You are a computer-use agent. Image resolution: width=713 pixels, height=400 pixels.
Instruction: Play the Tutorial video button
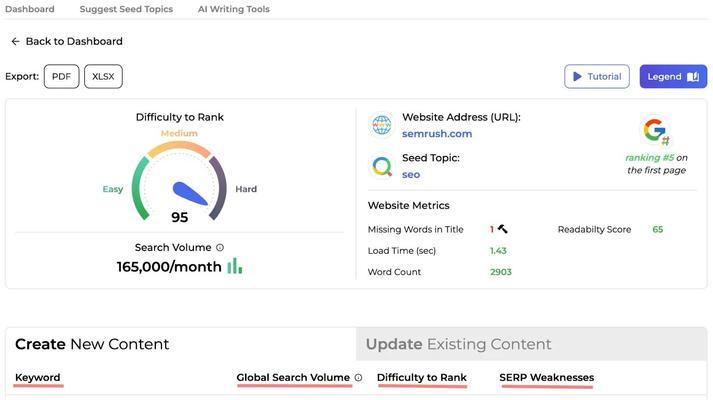pos(597,76)
